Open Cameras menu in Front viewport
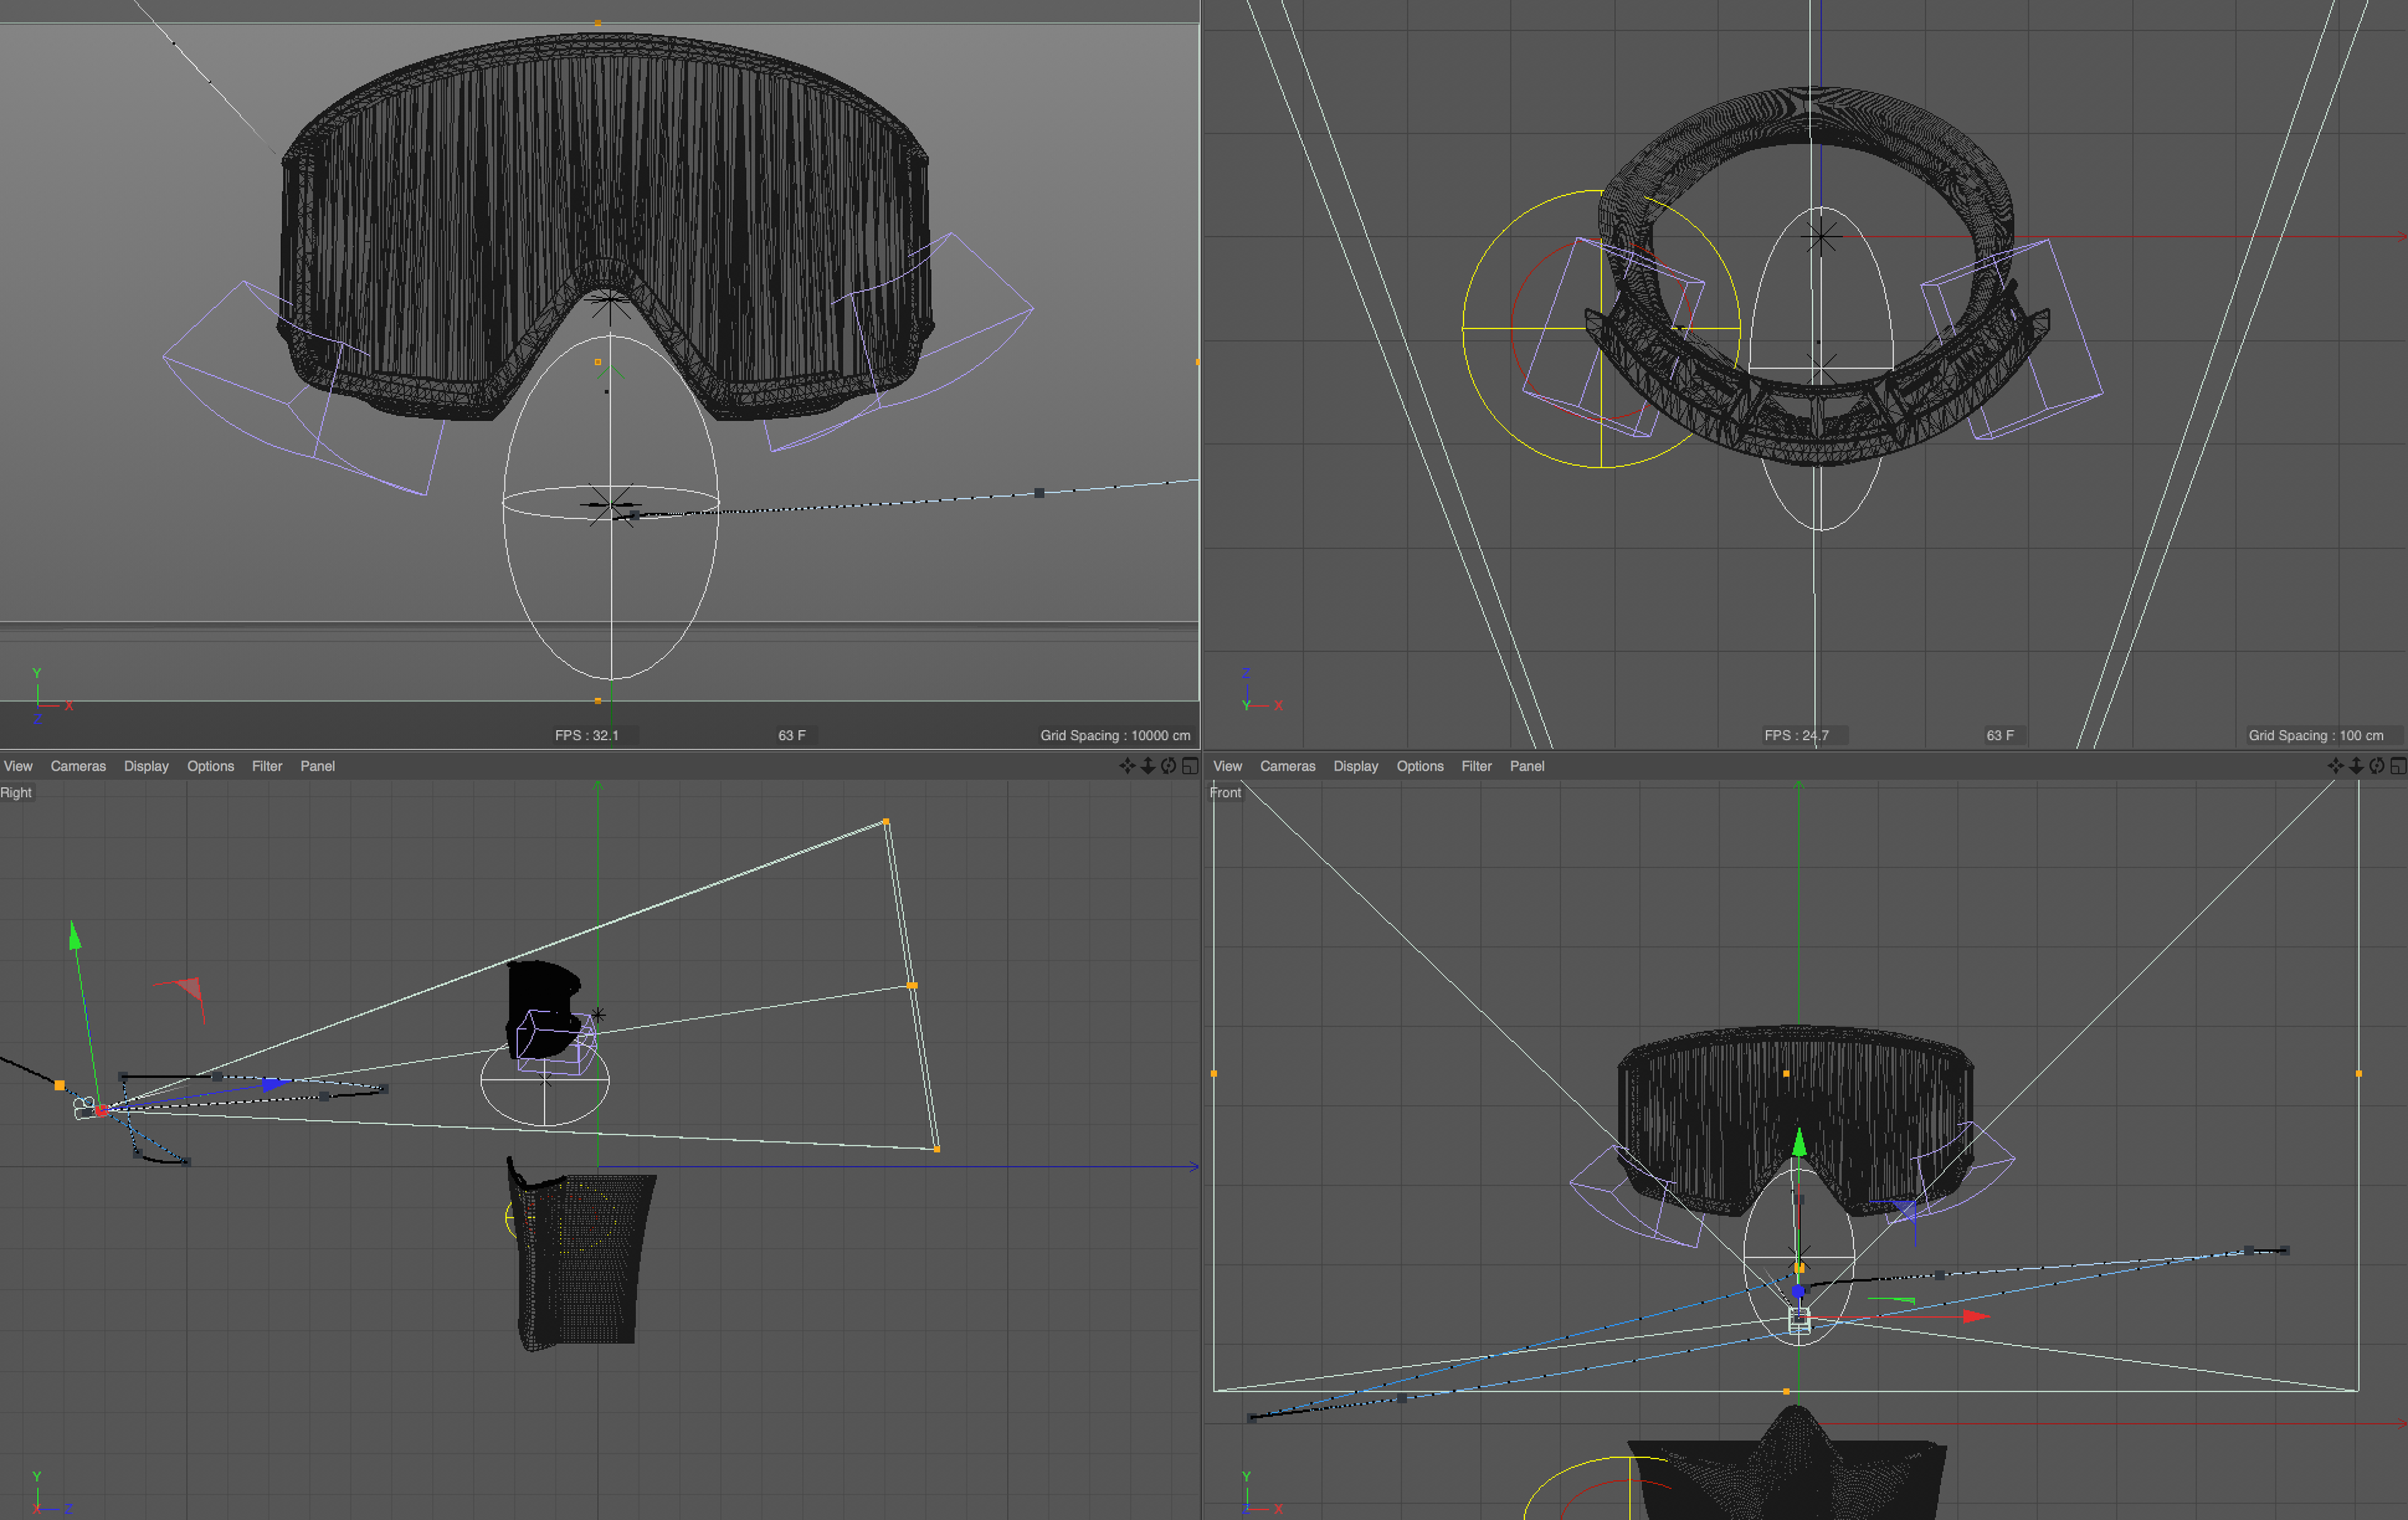 [1287, 766]
